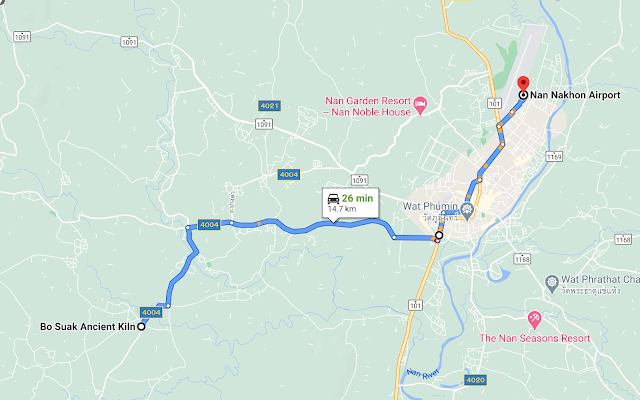Click the Nan River label
The image size is (640, 400).
point(423,373)
